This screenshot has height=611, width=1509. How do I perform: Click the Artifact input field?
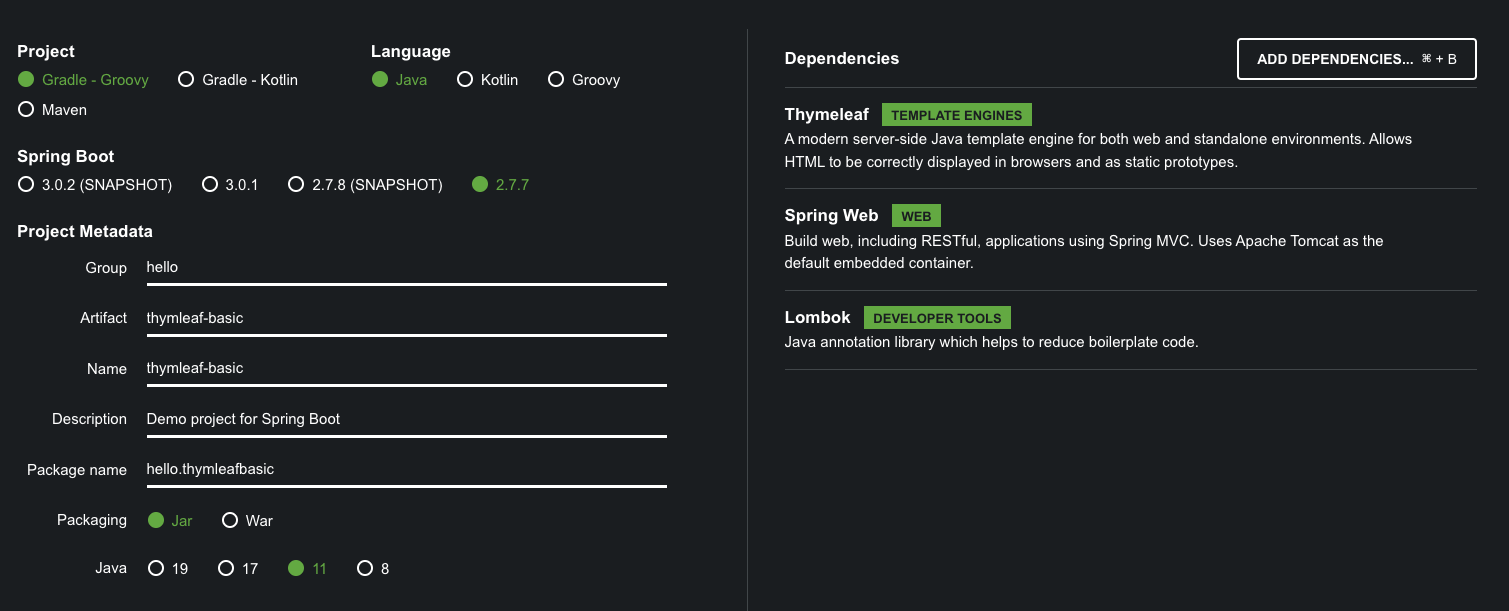(x=406, y=318)
